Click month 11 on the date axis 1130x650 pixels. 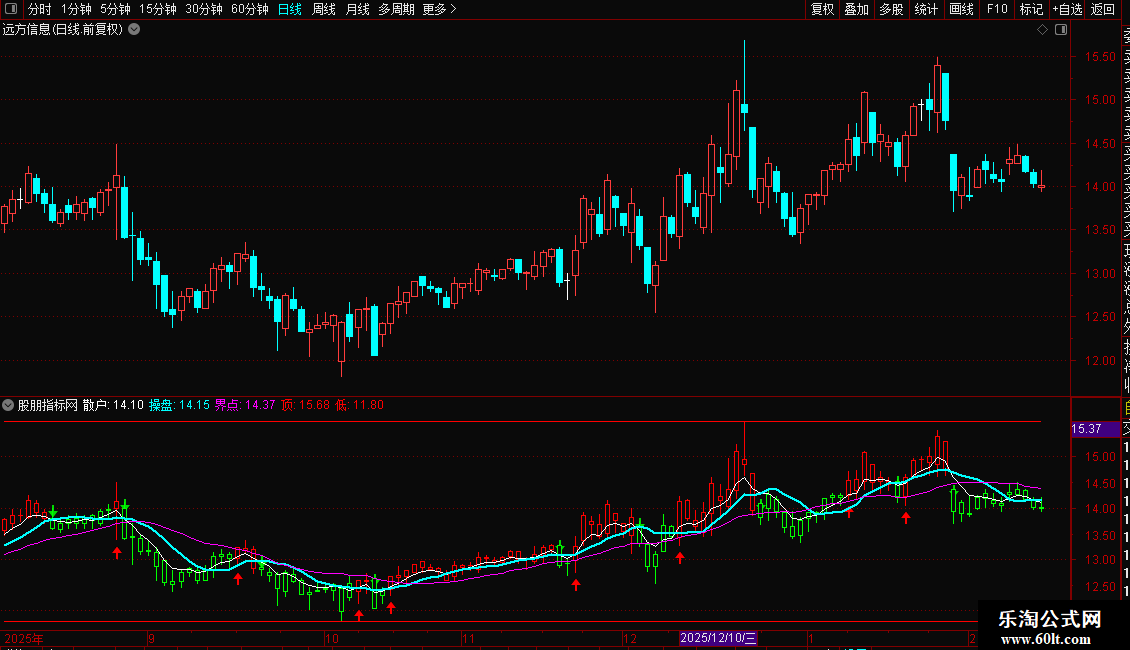point(468,638)
